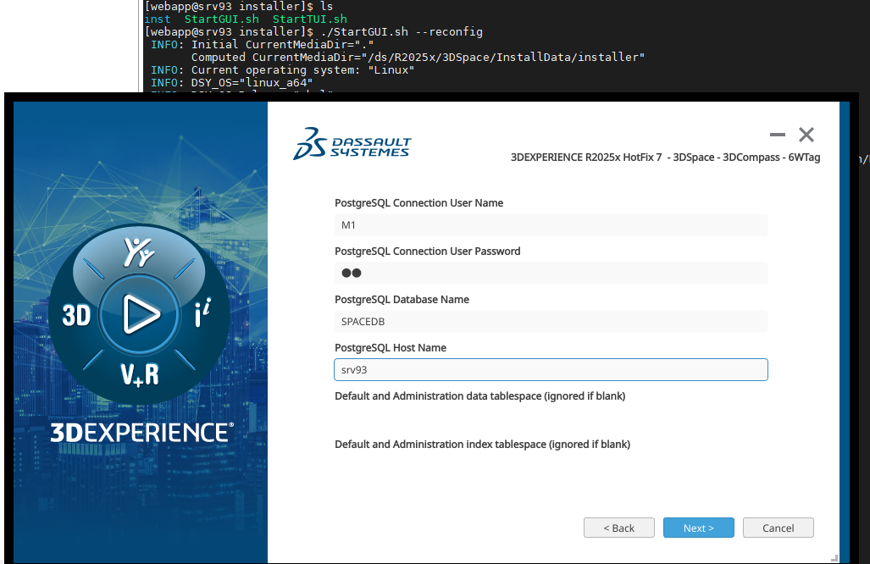Click the V+R quadrant of the compass
The height and width of the screenshot is (564, 870).
[x=140, y=374]
